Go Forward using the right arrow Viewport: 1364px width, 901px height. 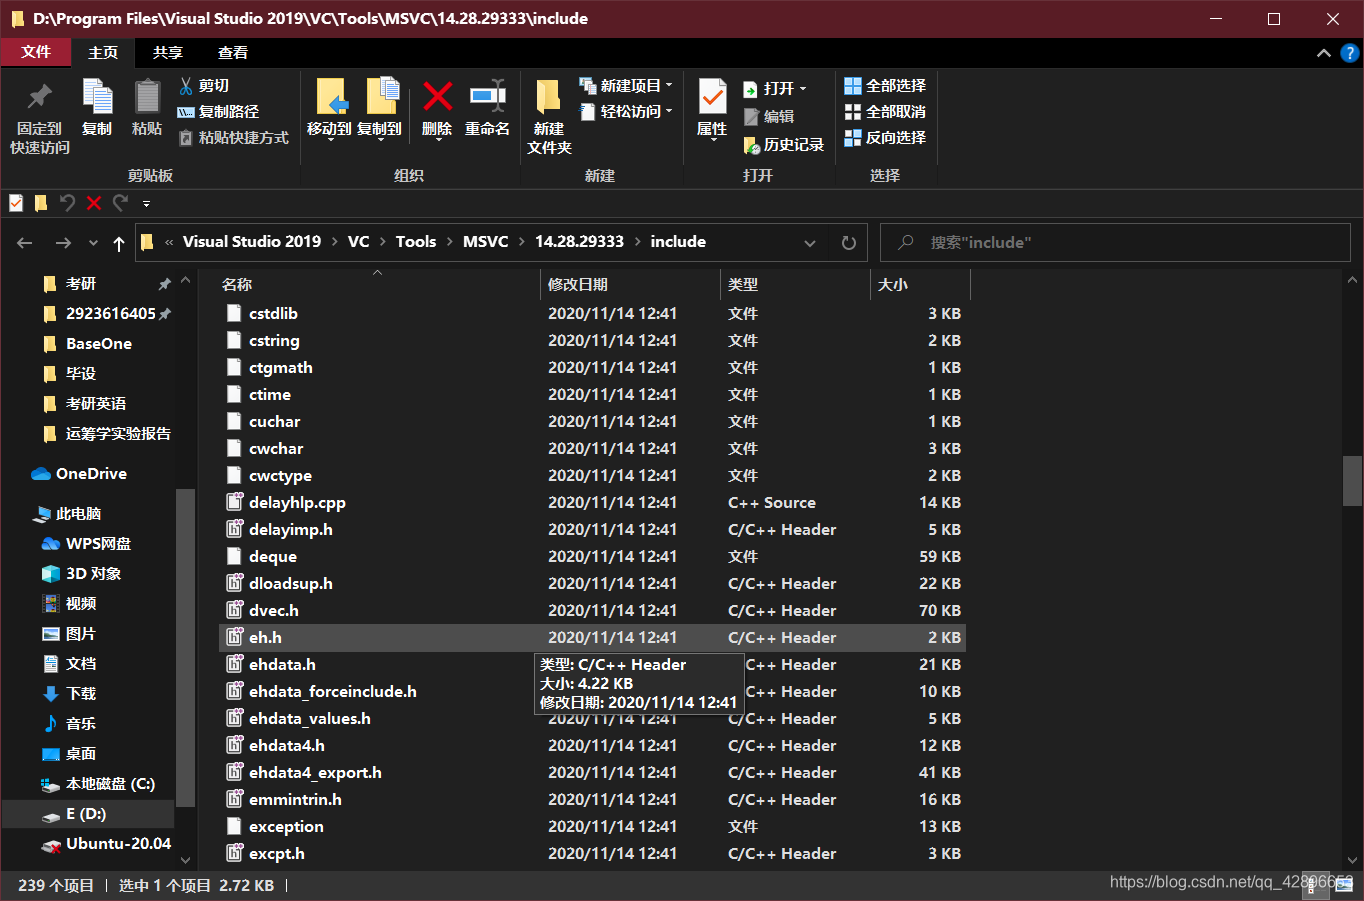coord(63,243)
